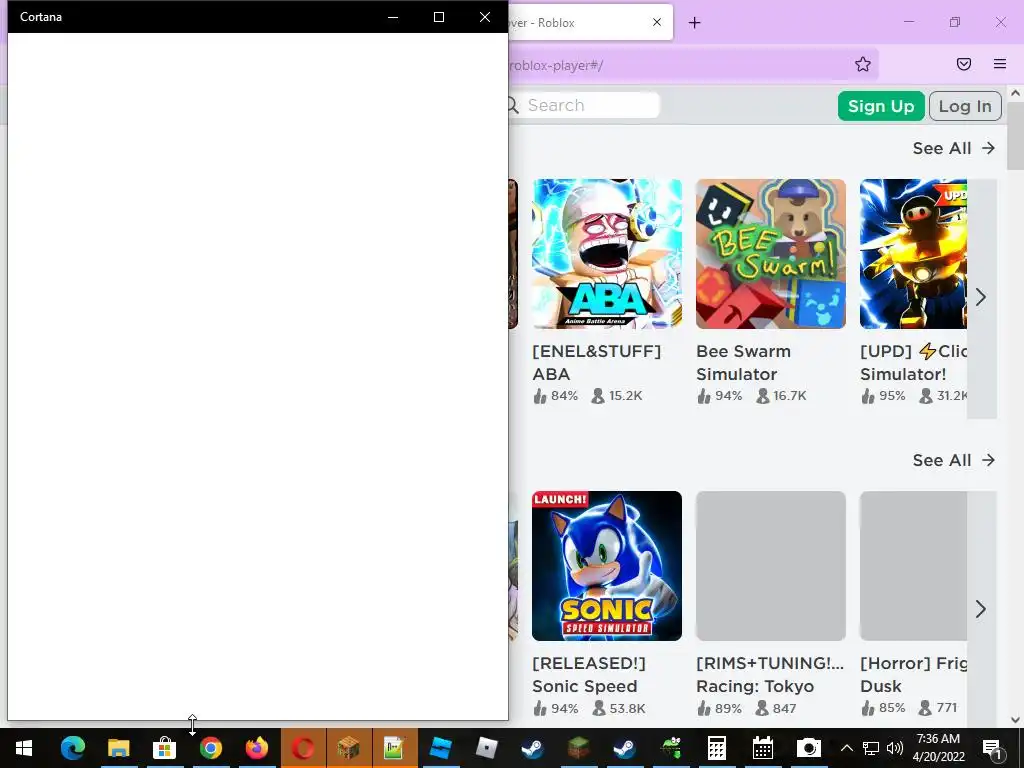This screenshot has width=1024, height=768.
Task: Close the Roblox browser tab
Action: (657, 22)
